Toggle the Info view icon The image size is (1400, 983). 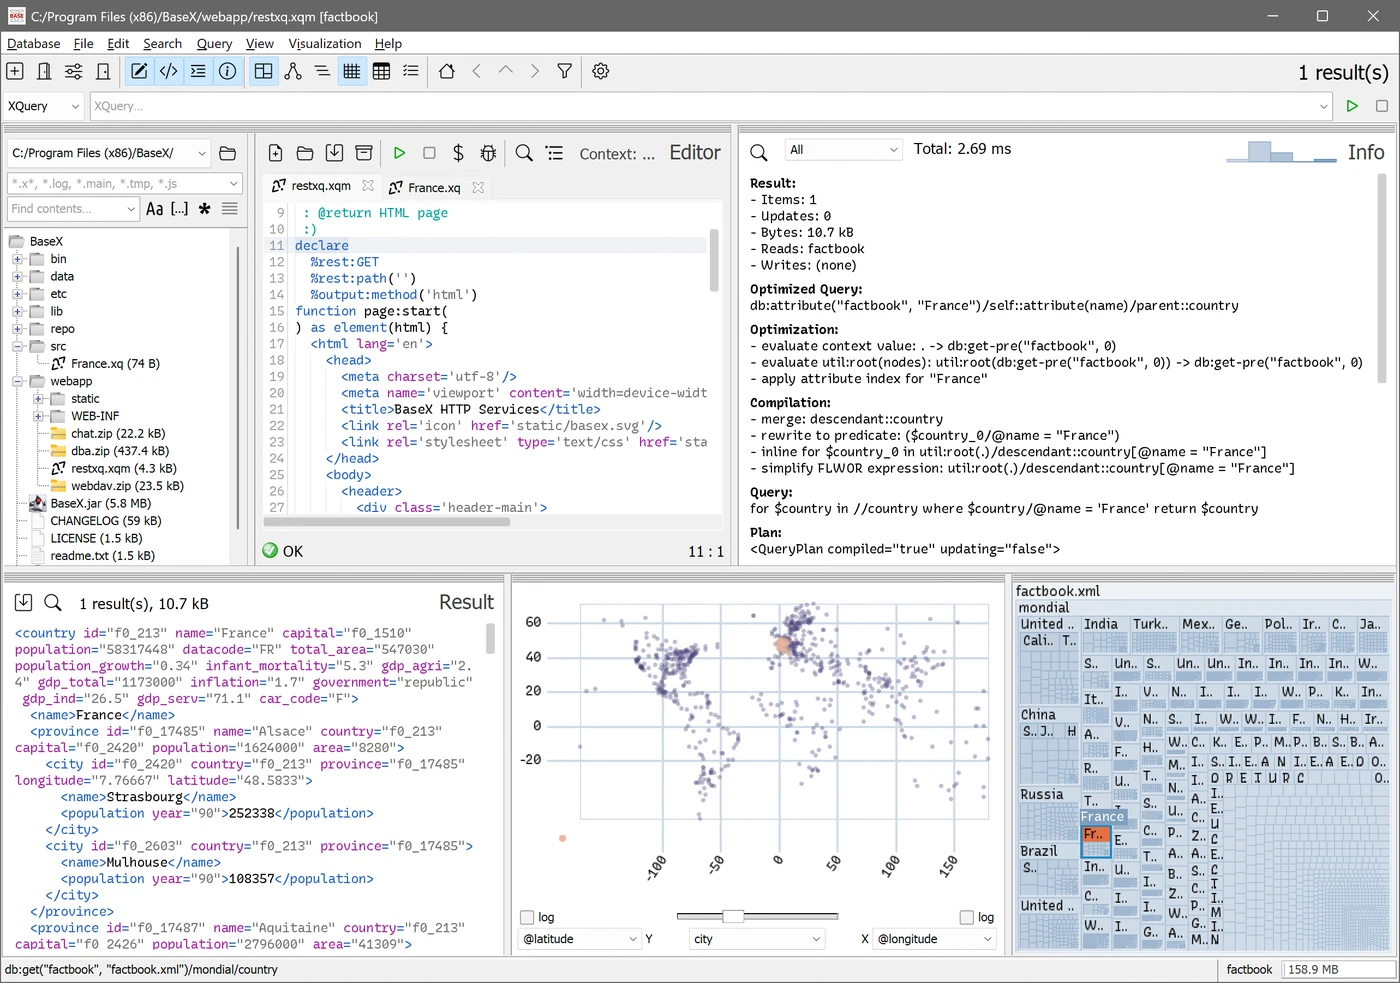(228, 71)
